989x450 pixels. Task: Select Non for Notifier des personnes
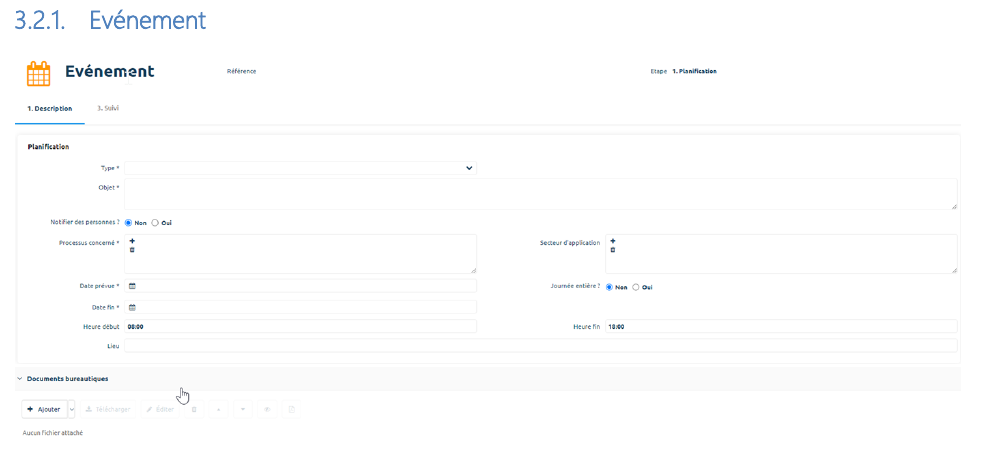tap(128, 222)
